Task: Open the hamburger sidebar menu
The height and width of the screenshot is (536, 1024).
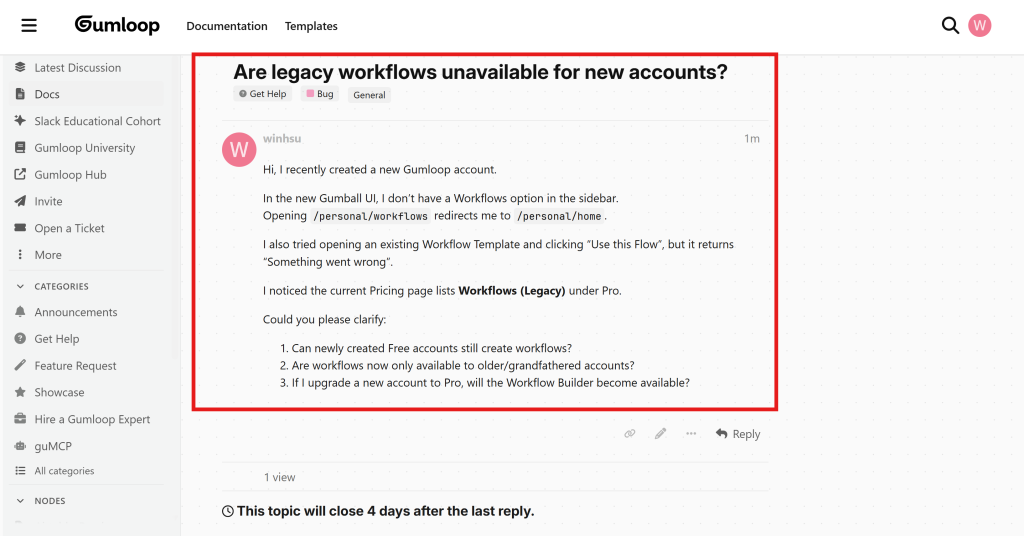Action: click(29, 25)
